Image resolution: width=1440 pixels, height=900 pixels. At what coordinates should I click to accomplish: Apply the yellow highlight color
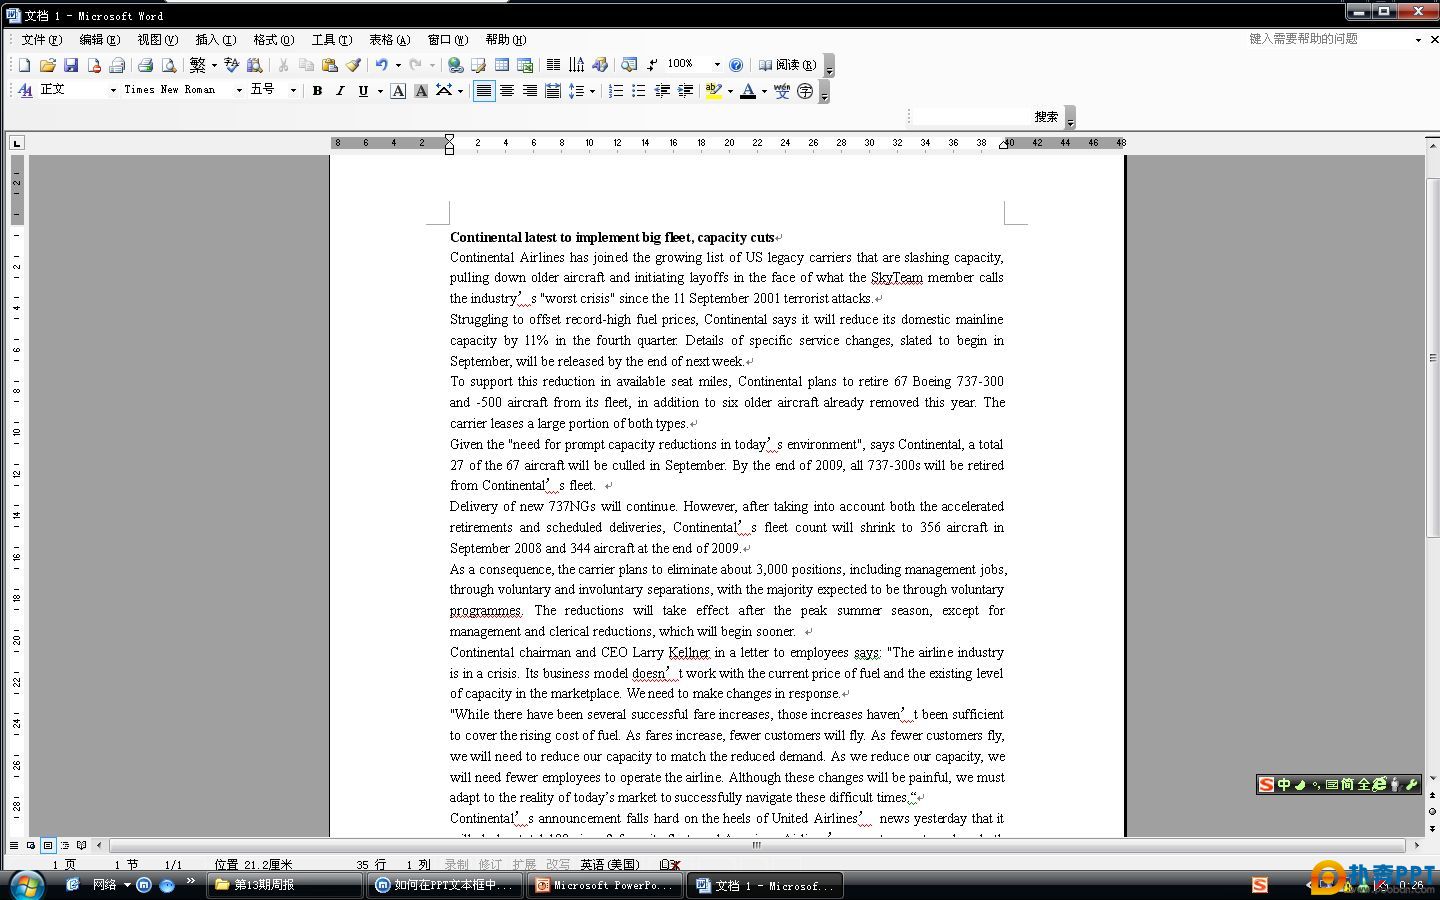pos(713,91)
